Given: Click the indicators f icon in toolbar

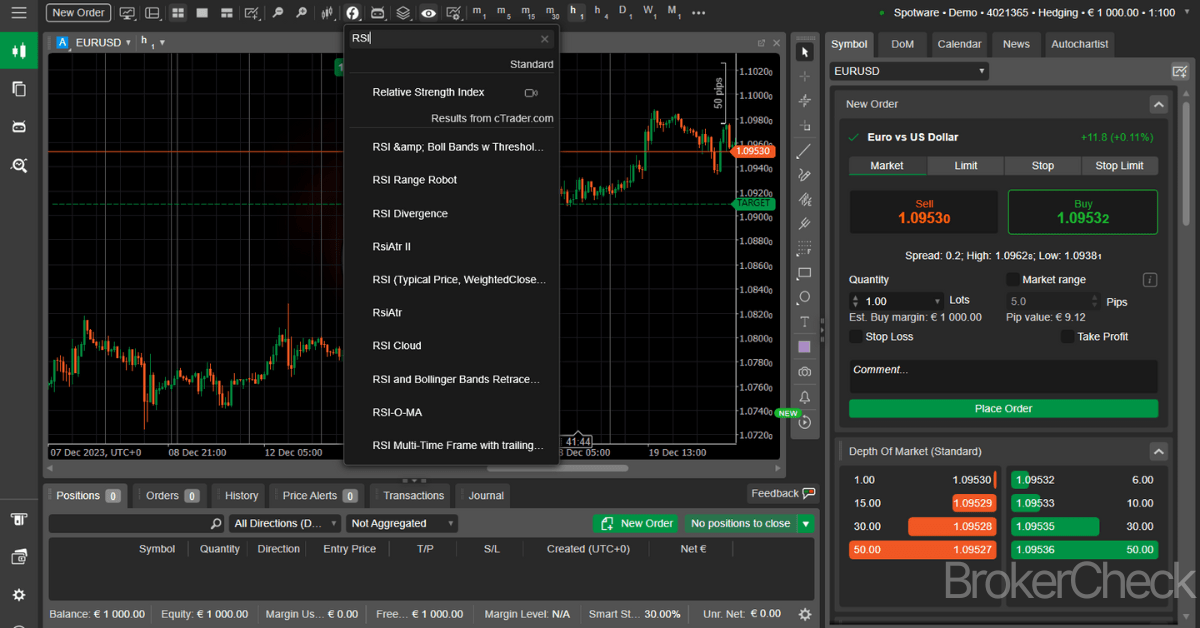Looking at the screenshot, I should [353, 13].
